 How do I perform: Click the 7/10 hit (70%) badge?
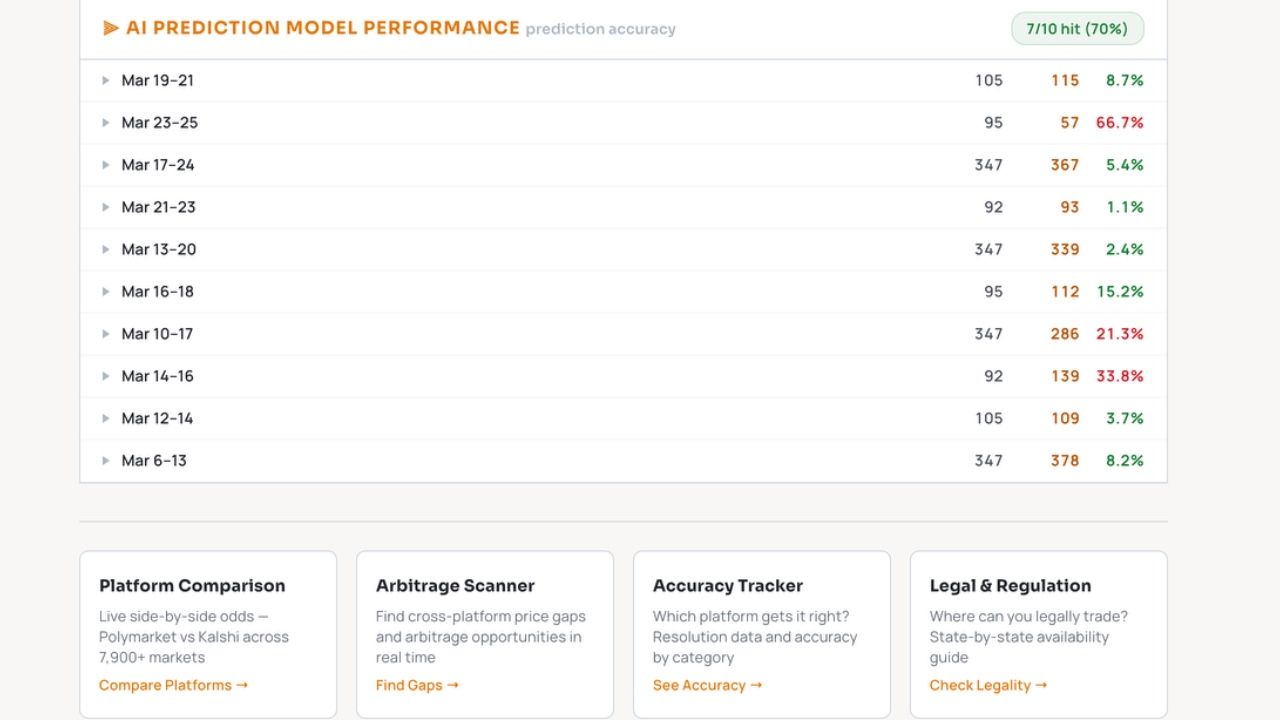pyautogui.click(x=1077, y=28)
